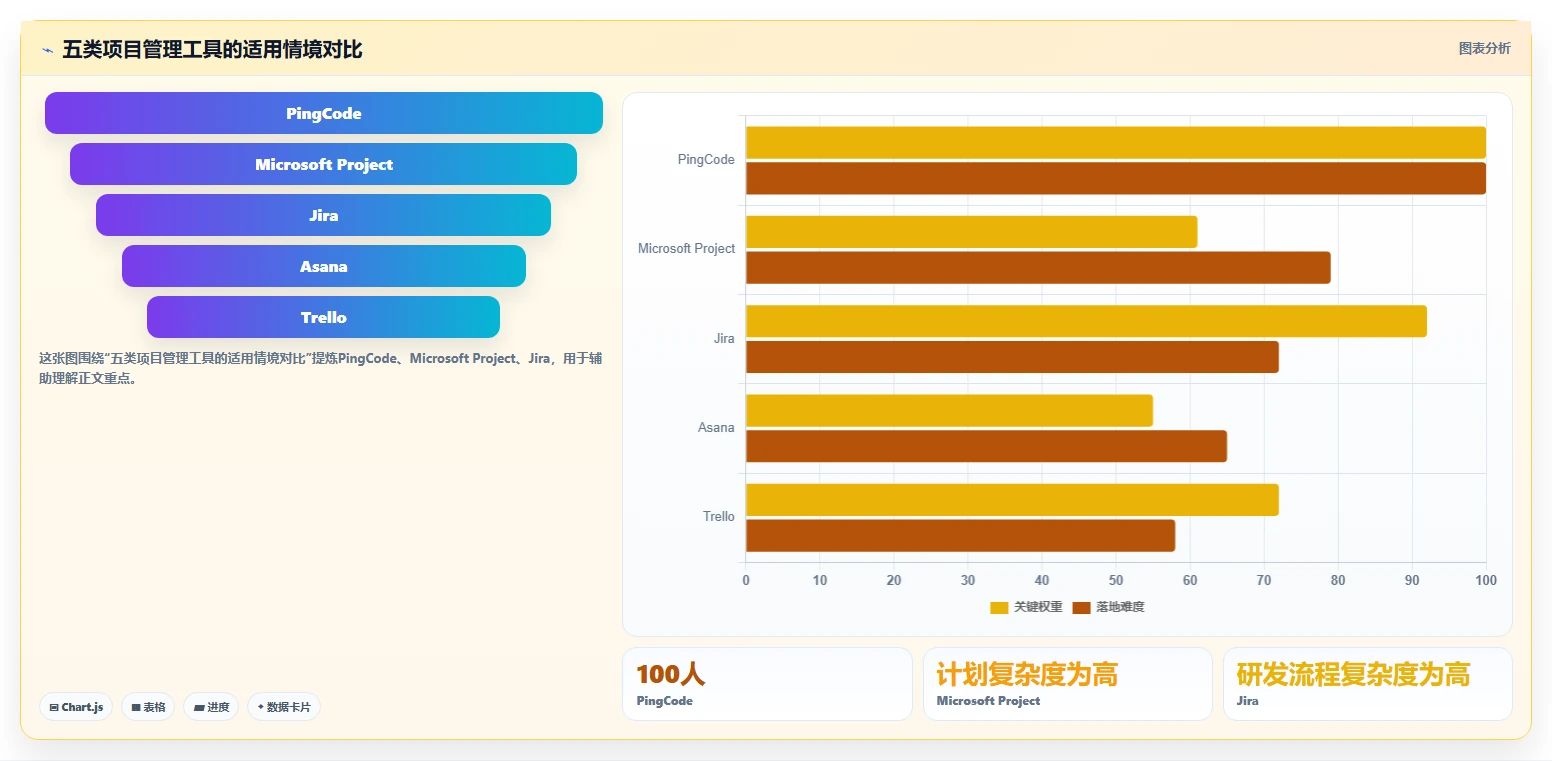
Task: Click the icon beside the chart title
Action: (47, 50)
